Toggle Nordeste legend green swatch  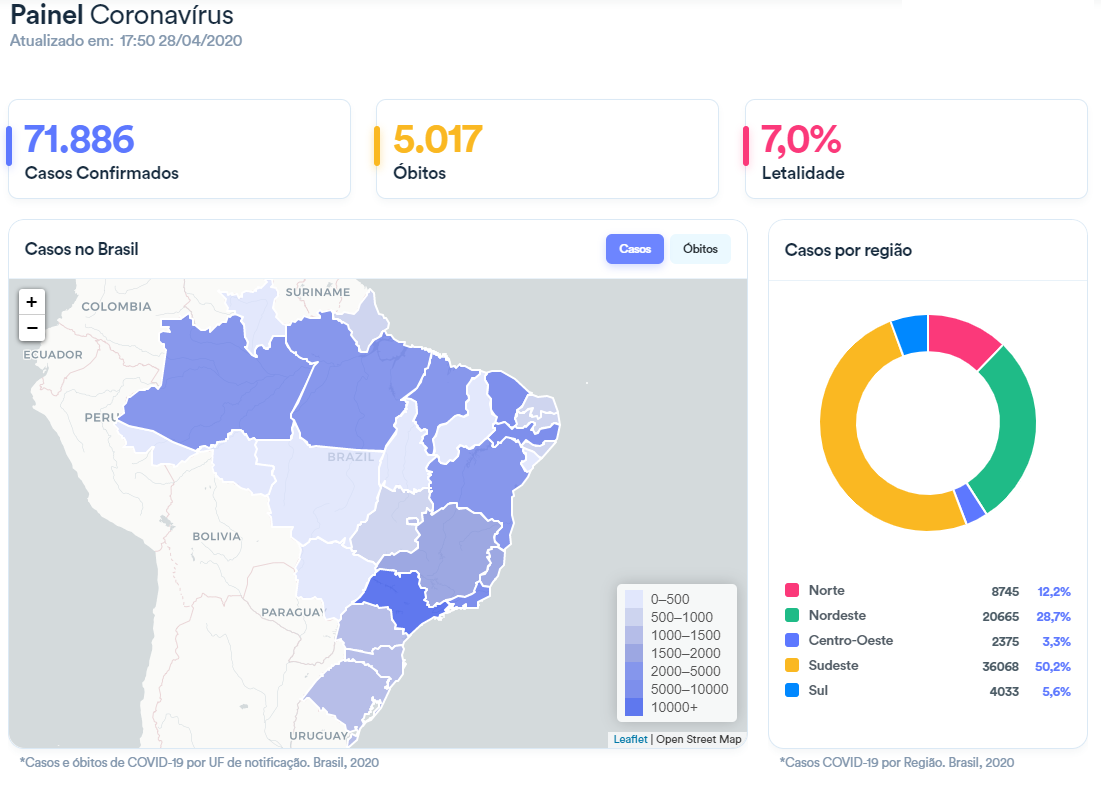pyautogui.click(x=792, y=616)
